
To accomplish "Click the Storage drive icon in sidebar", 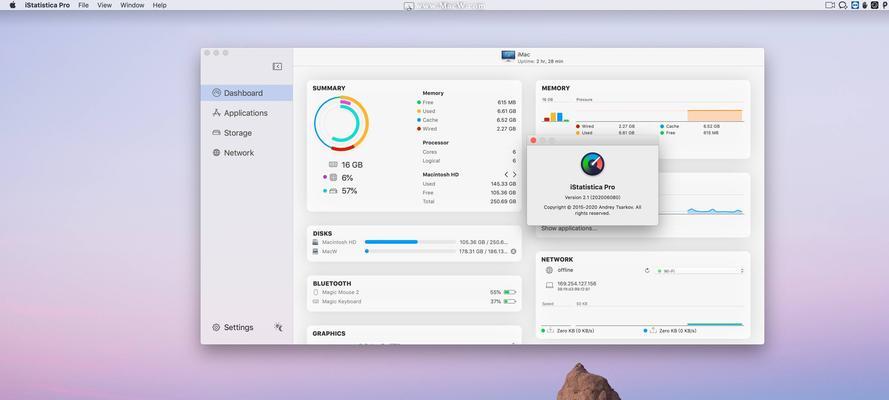I will [216, 133].
